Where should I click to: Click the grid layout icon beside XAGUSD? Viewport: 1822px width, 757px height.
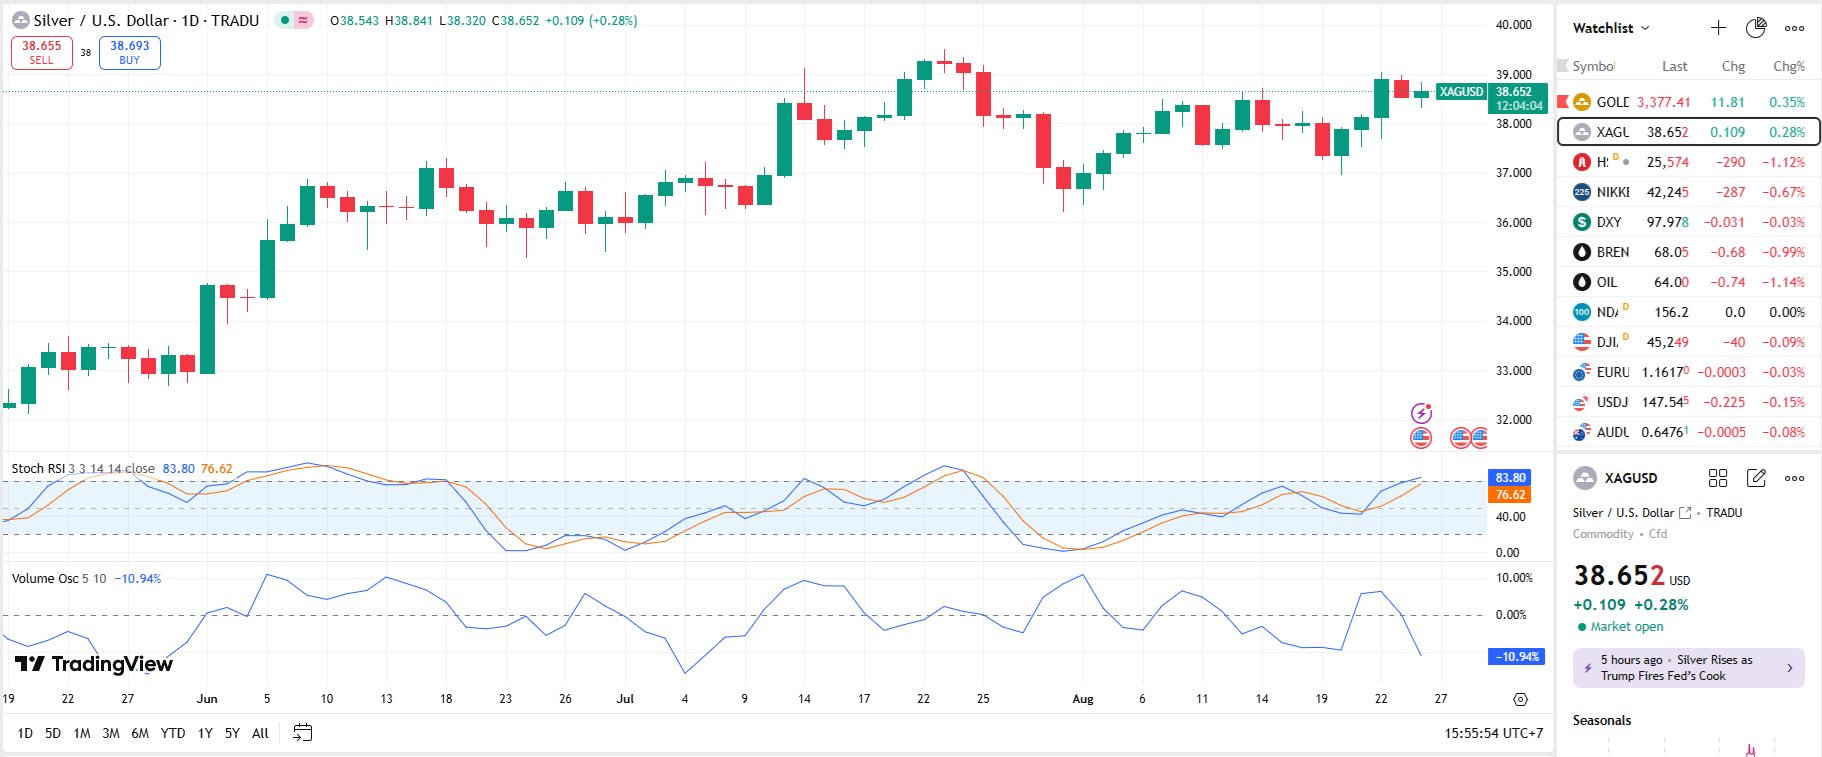point(1718,478)
